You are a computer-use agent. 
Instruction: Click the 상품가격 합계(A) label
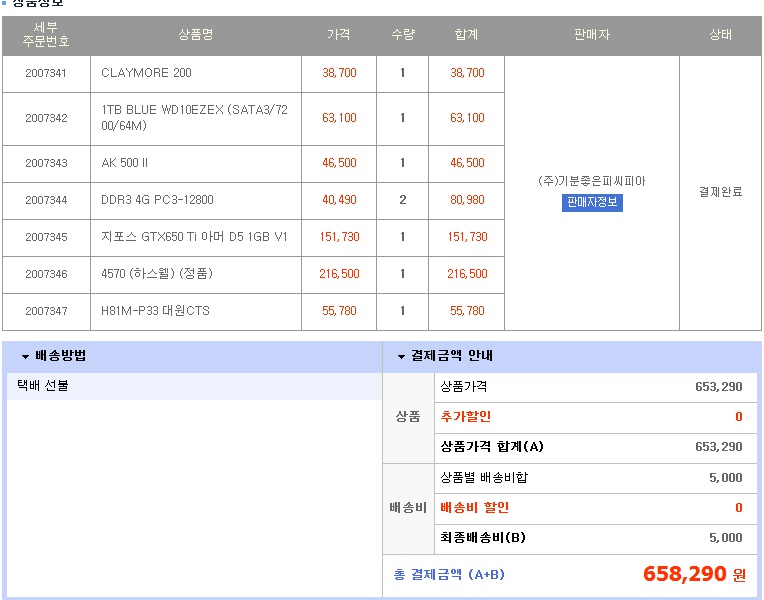click(x=492, y=447)
